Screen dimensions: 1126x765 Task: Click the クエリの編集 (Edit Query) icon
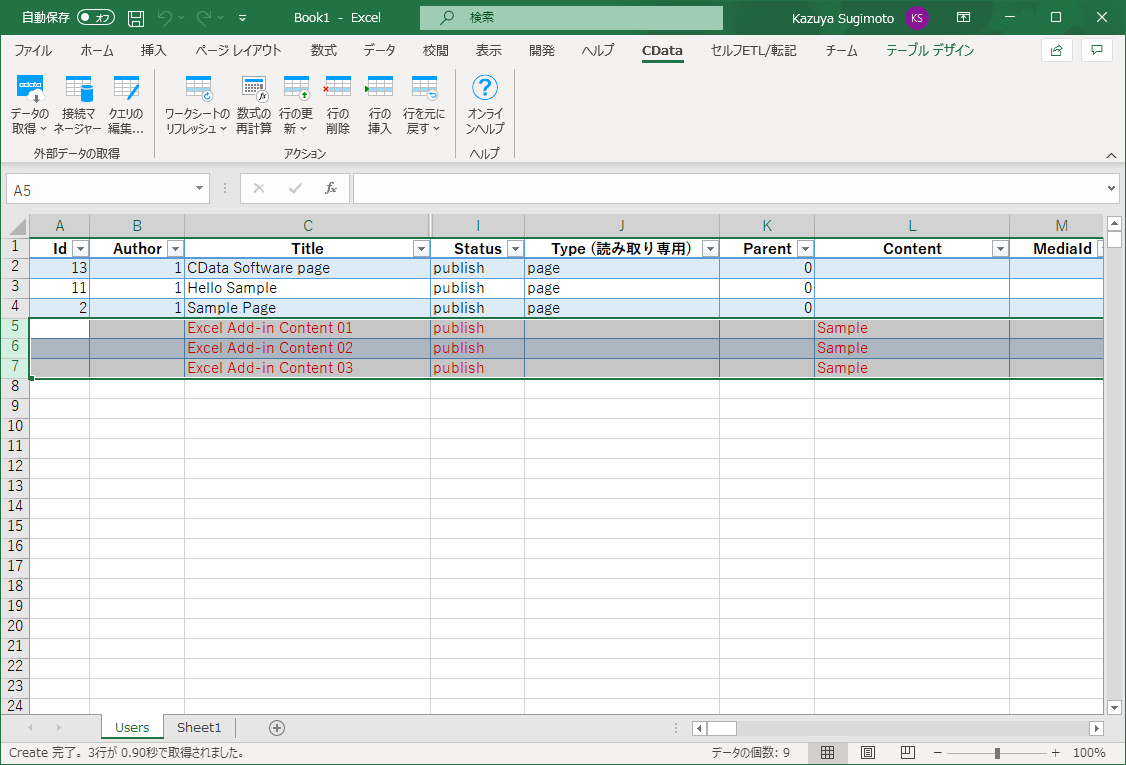pos(126,104)
